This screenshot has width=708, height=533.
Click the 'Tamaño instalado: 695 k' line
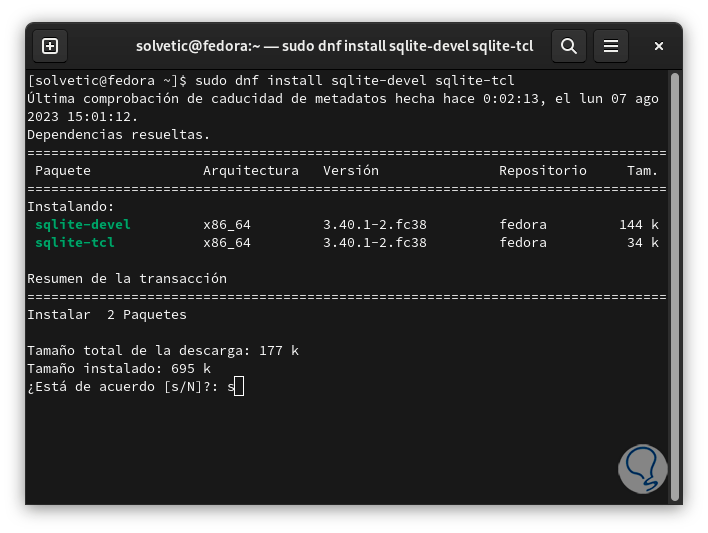click(x=119, y=369)
